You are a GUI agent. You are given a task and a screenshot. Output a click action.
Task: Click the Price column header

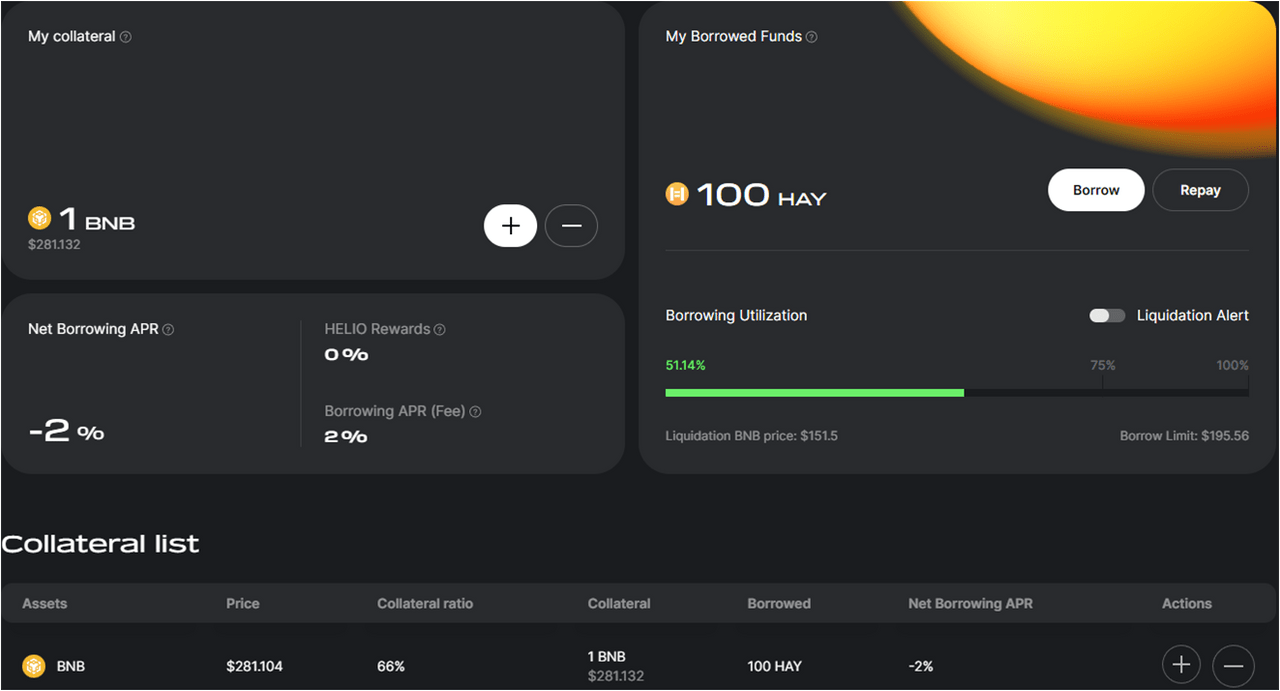pos(243,604)
